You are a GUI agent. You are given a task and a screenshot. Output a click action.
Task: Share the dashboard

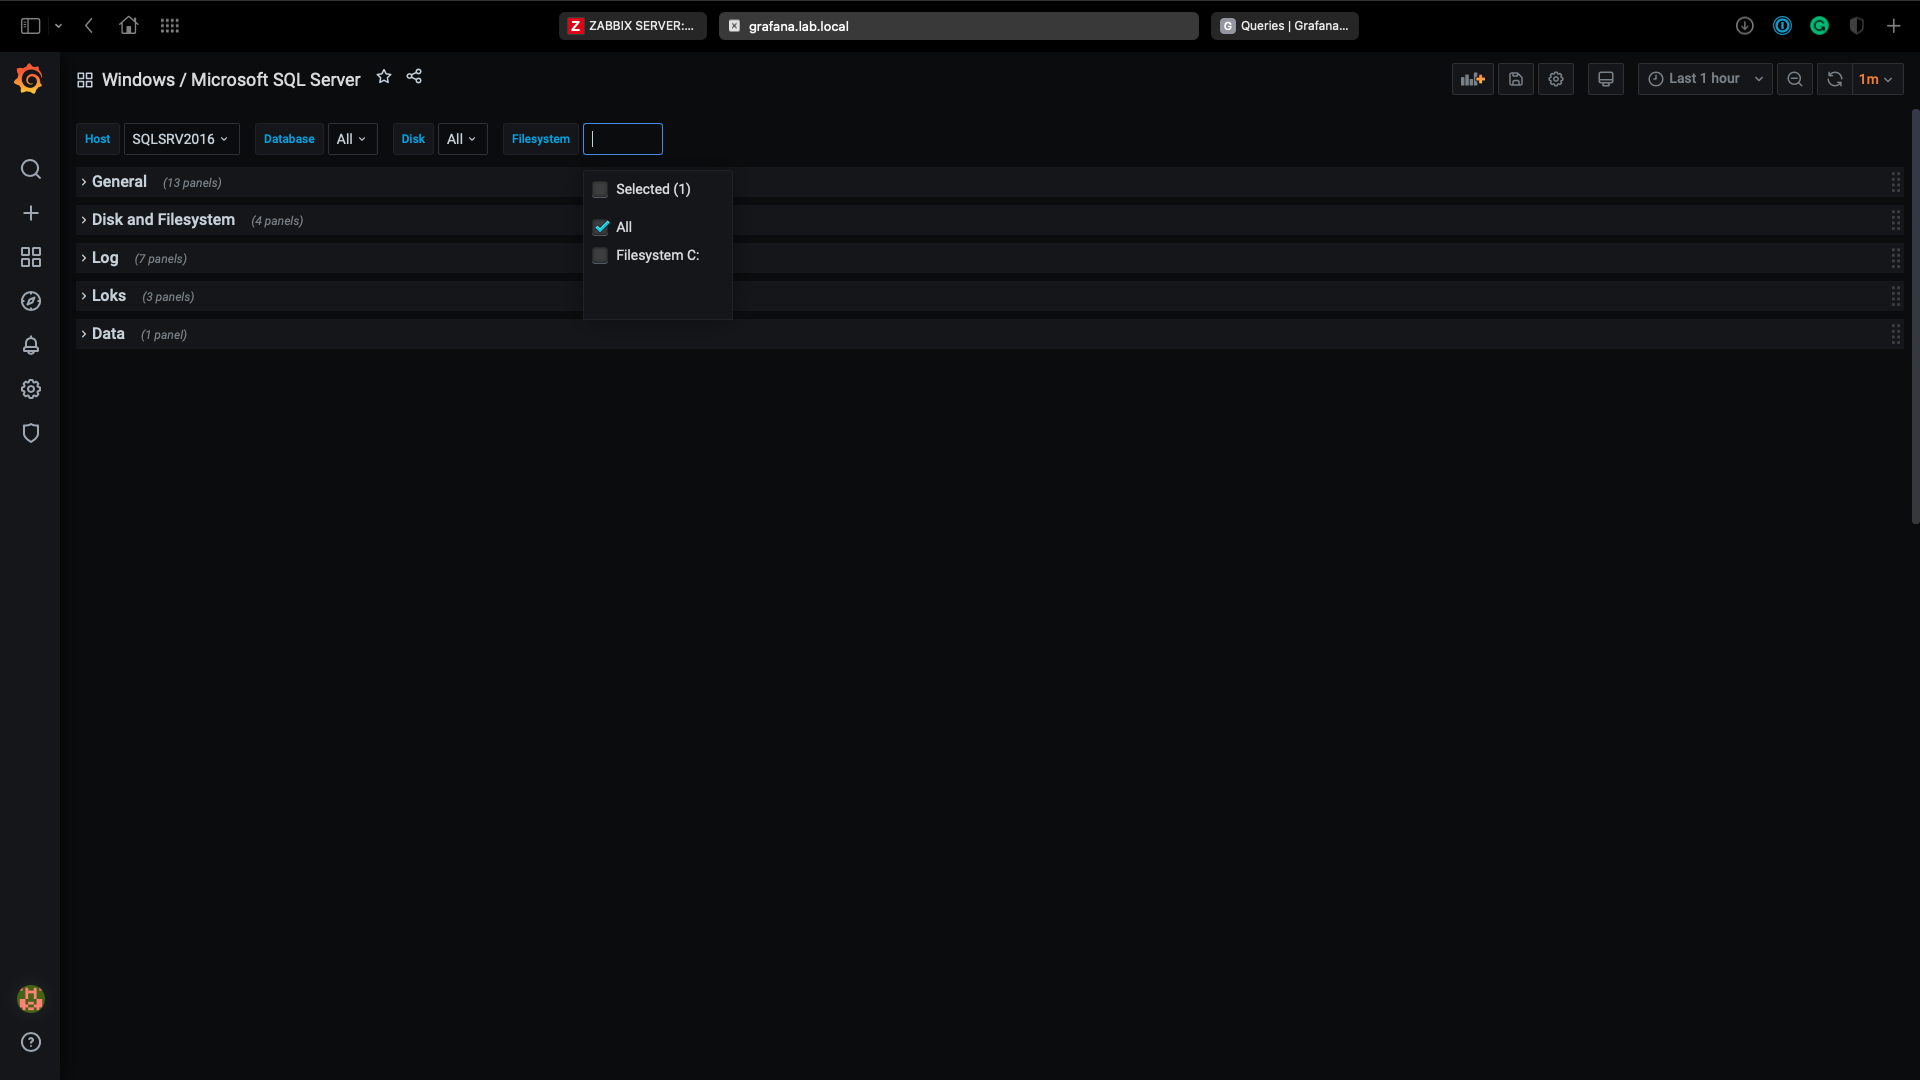(x=414, y=77)
